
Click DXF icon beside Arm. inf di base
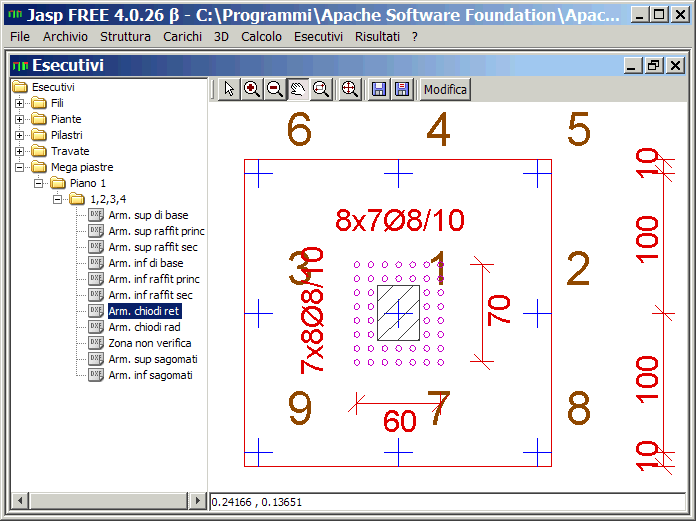[96, 263]
